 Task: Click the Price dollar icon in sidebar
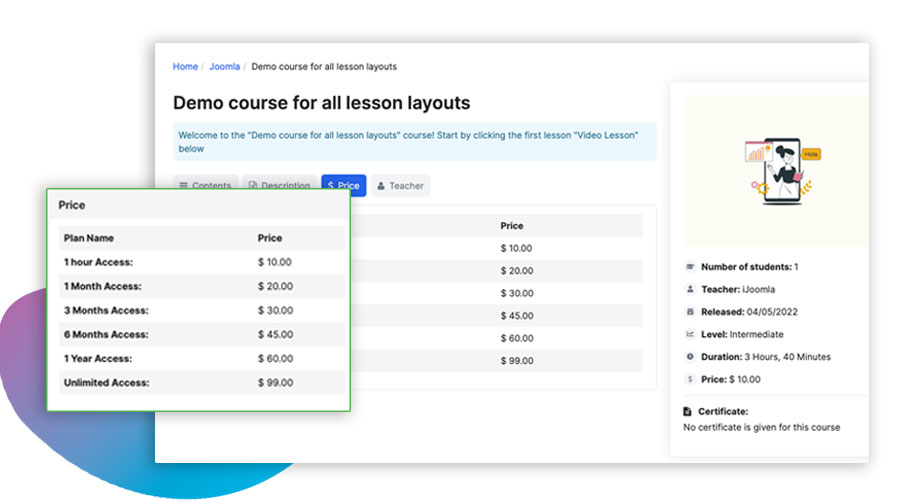(690, 379)
